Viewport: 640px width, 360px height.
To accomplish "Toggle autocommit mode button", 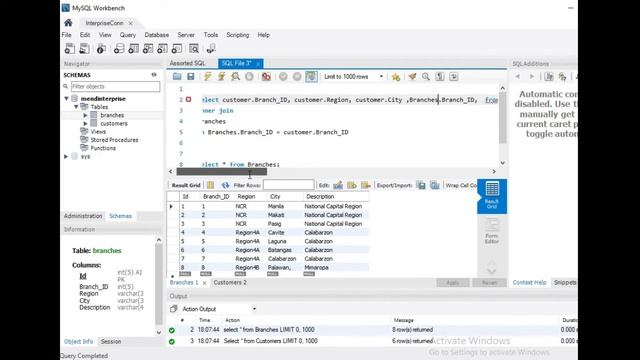I will click(x=311, y=76).
